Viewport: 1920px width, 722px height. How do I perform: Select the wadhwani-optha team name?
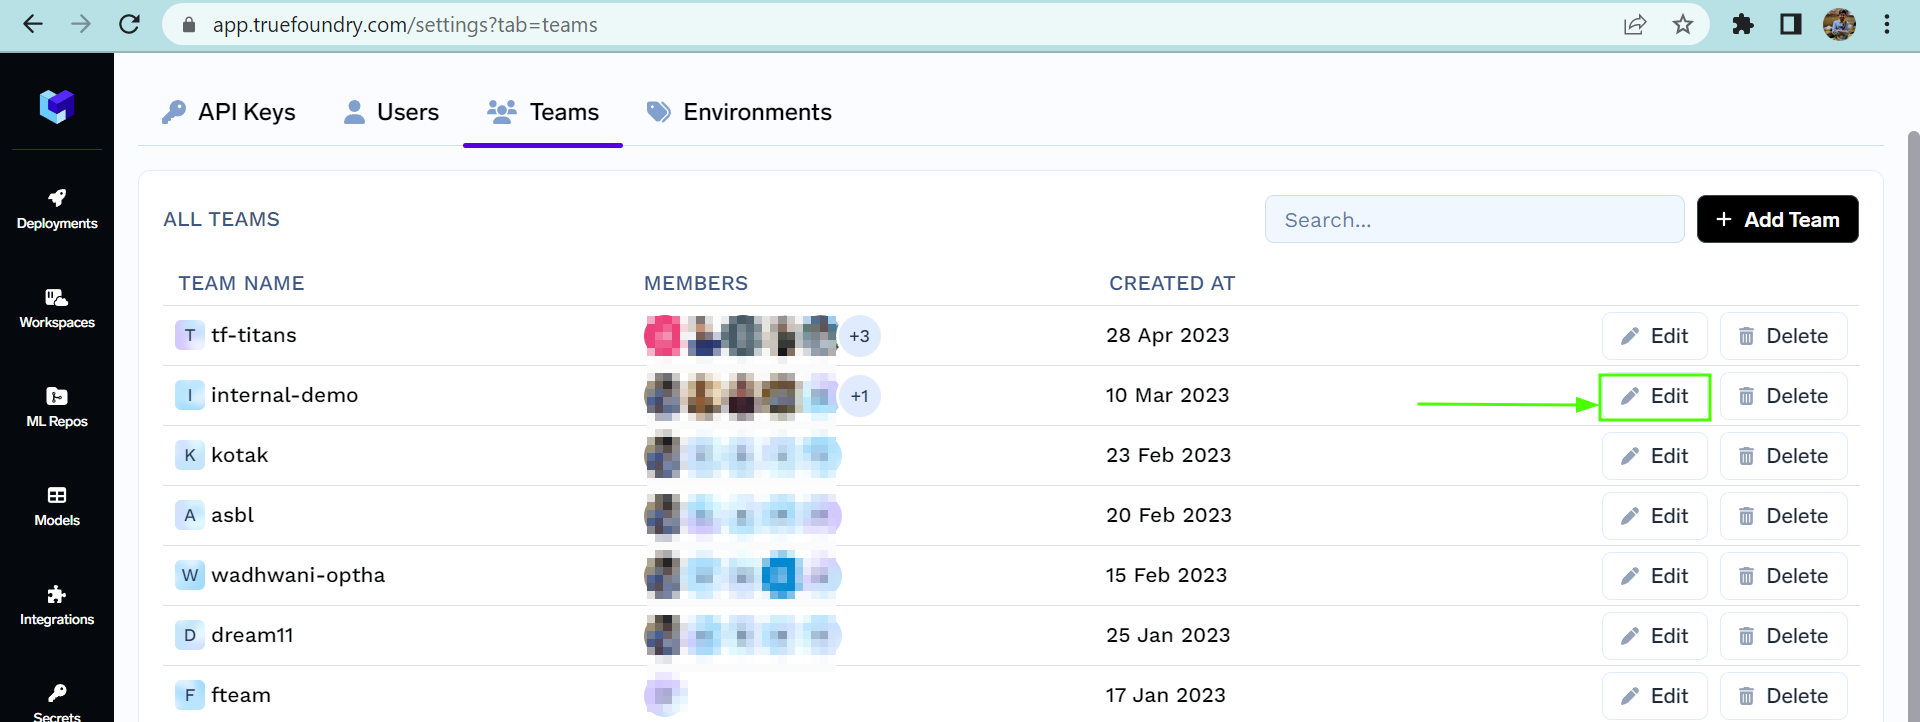(298, 575)
